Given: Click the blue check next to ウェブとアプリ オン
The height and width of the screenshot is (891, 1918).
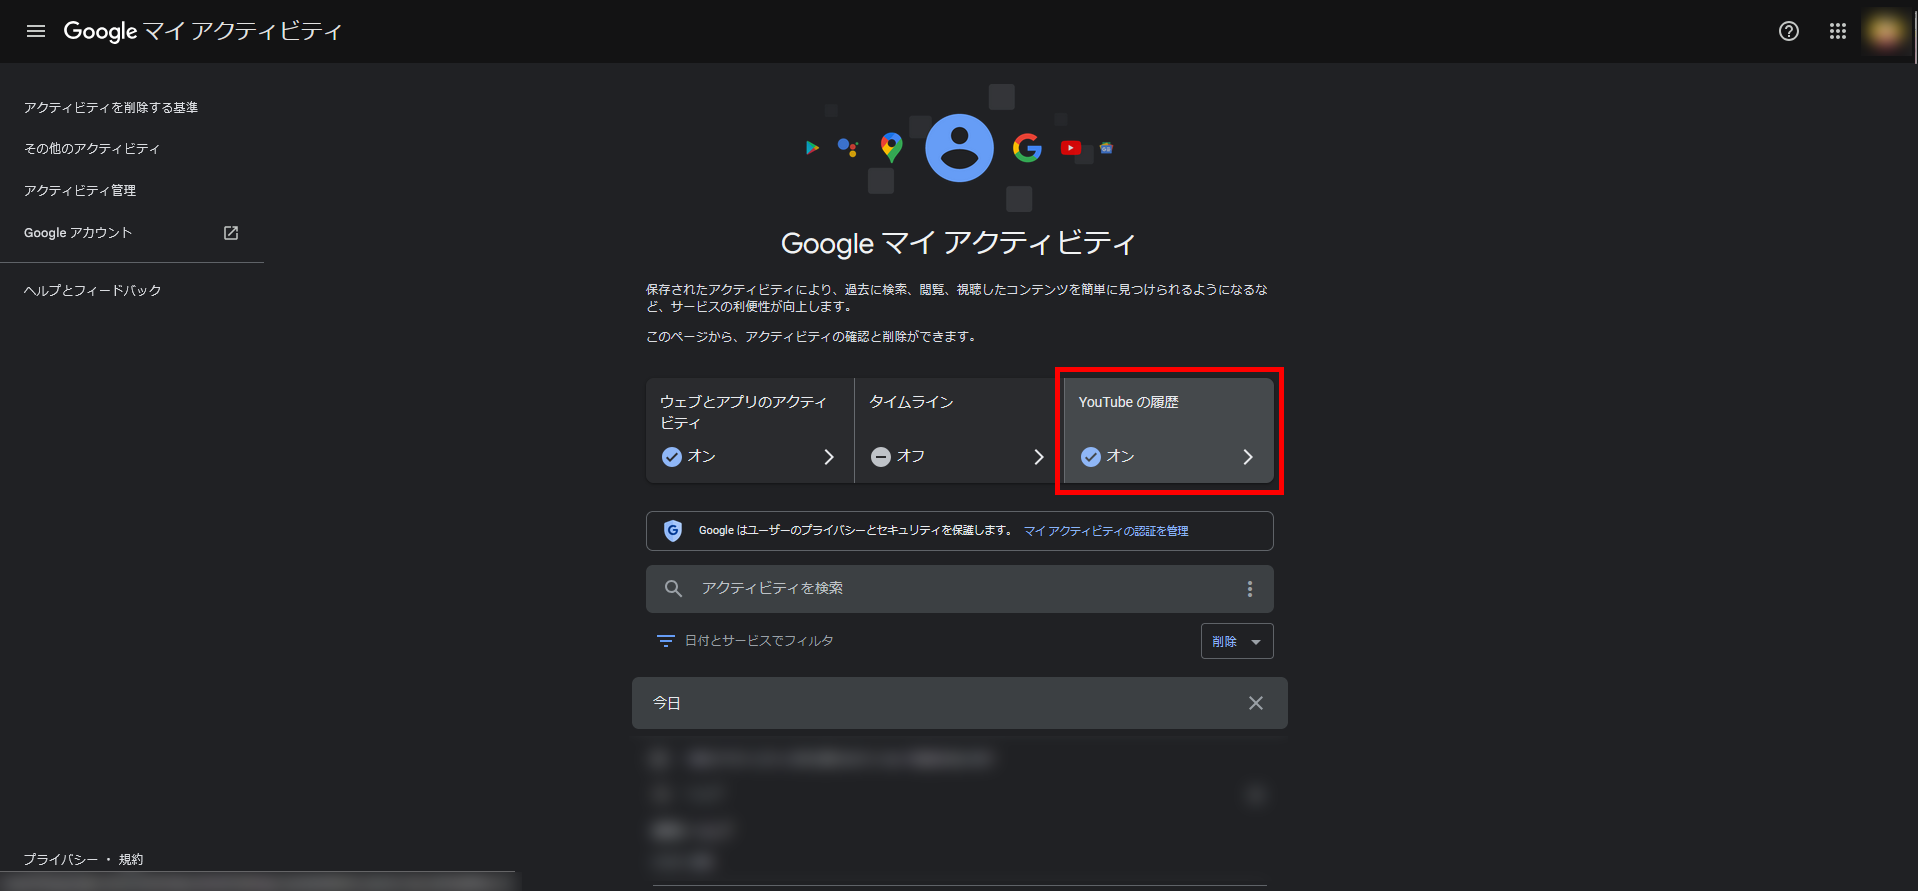Looking at the screenshot, I should coord(672,457).
